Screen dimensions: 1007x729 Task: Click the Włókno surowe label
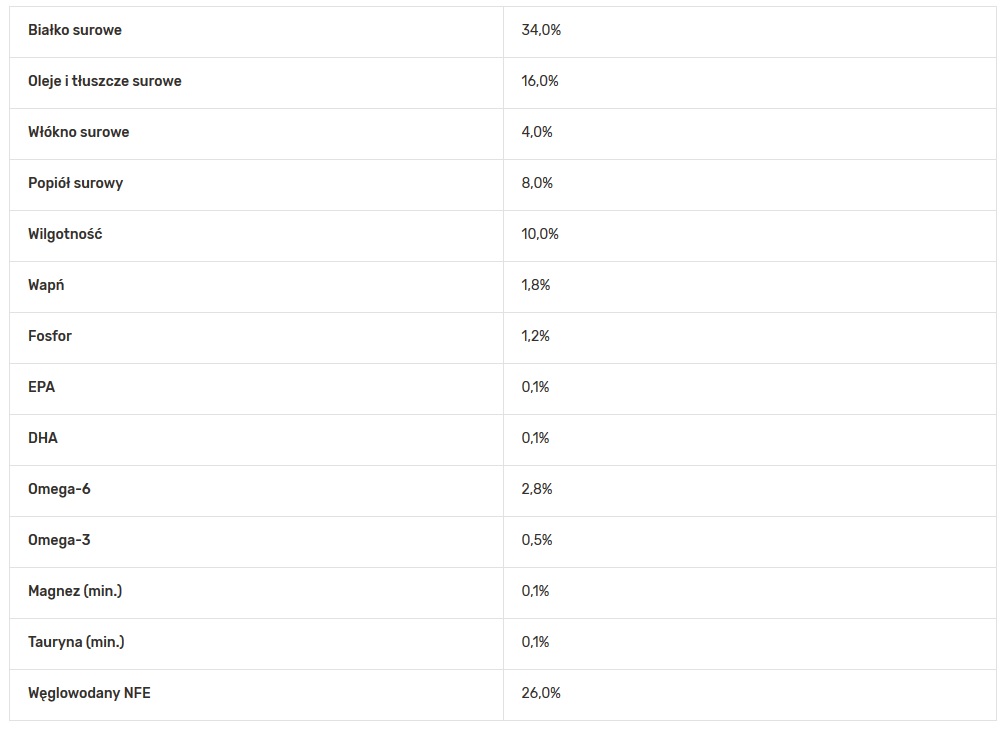(x=79, y=132)
